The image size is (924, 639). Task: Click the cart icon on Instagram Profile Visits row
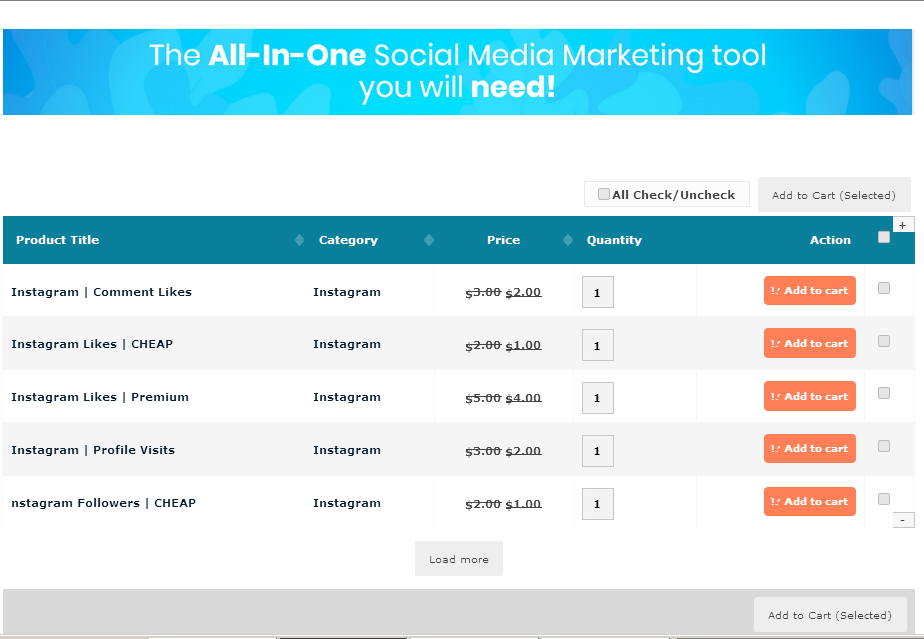775,448
